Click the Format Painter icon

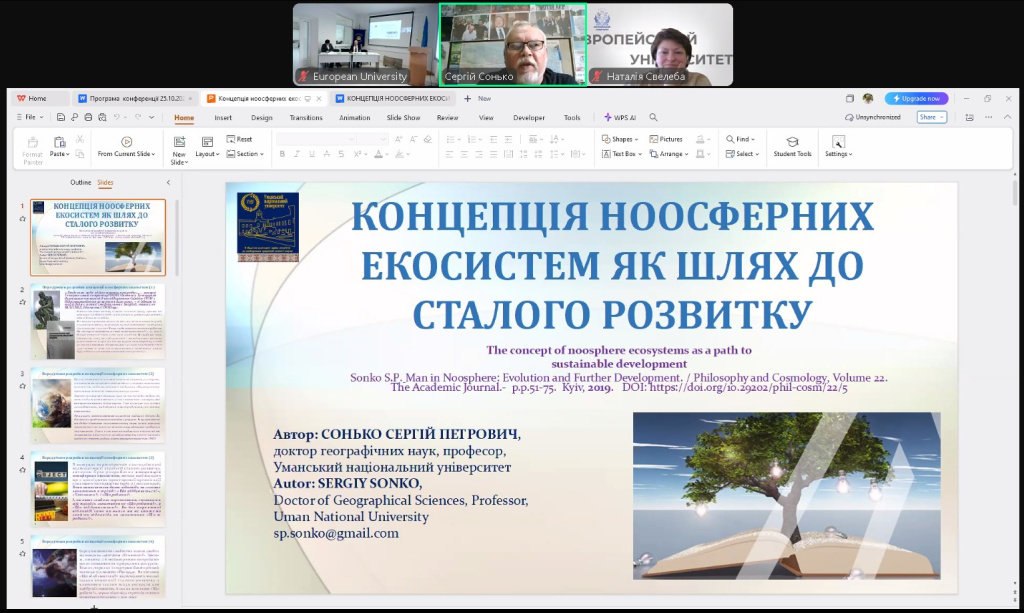(x=33, y=144)
